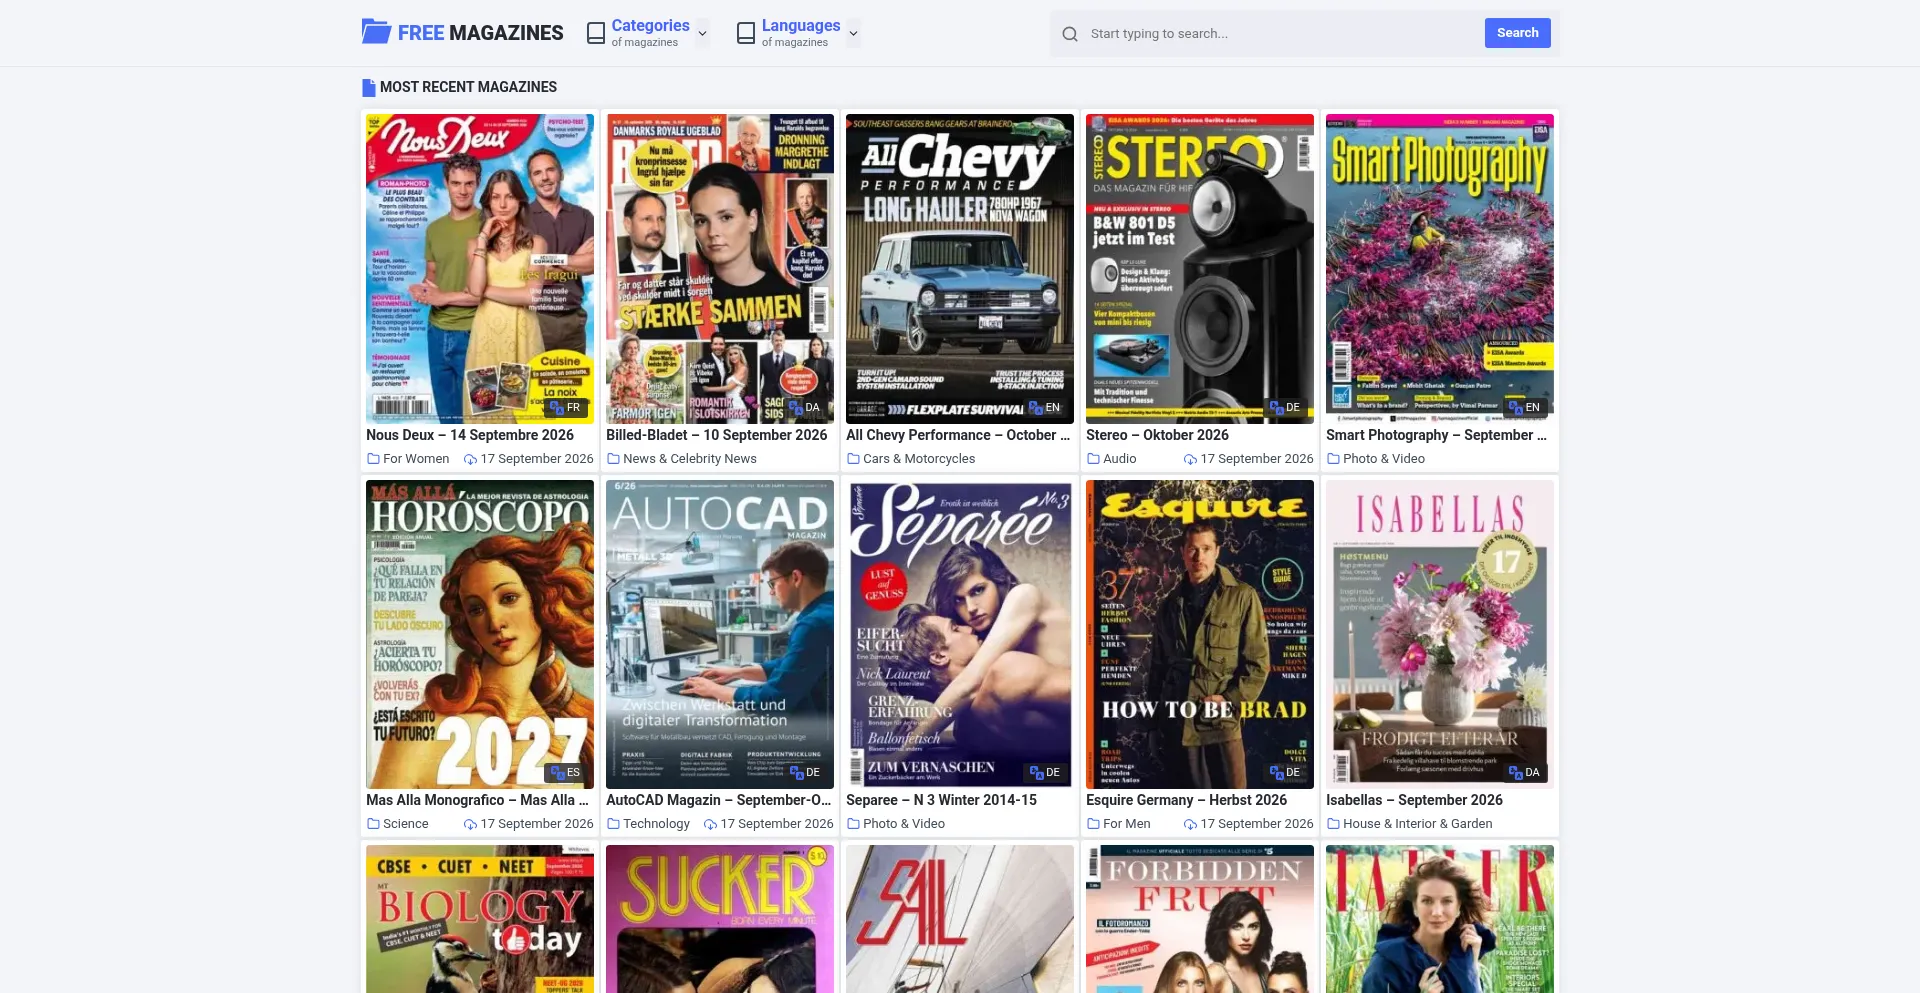
Task: Open the Audio category link
Action: pos(1119,459)
